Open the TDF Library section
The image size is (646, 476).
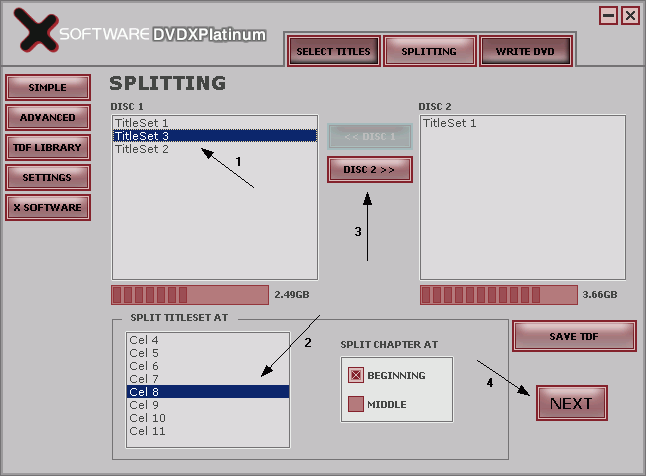[47, 147]
